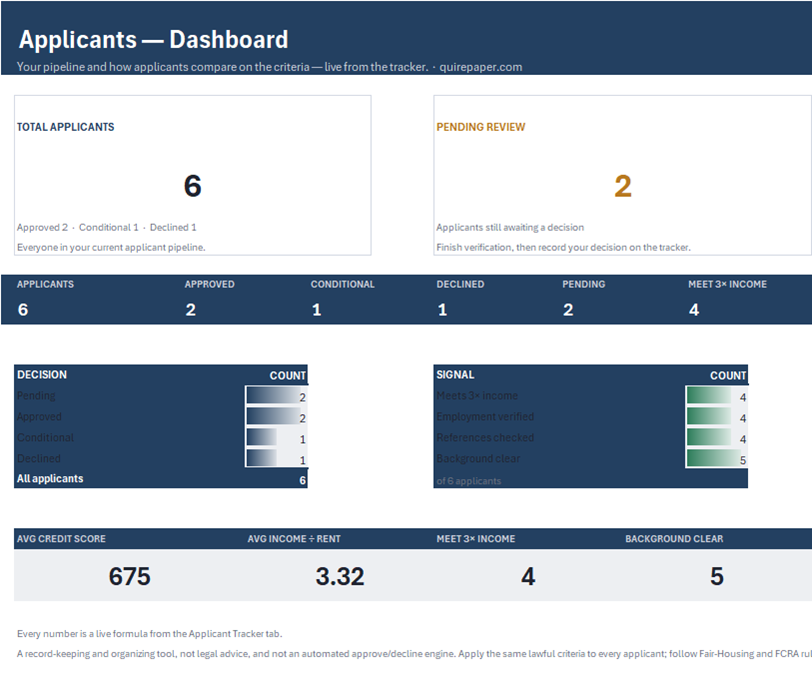Select 'MEET 3× INCOME' header beside Background Clear

[476, 539]
